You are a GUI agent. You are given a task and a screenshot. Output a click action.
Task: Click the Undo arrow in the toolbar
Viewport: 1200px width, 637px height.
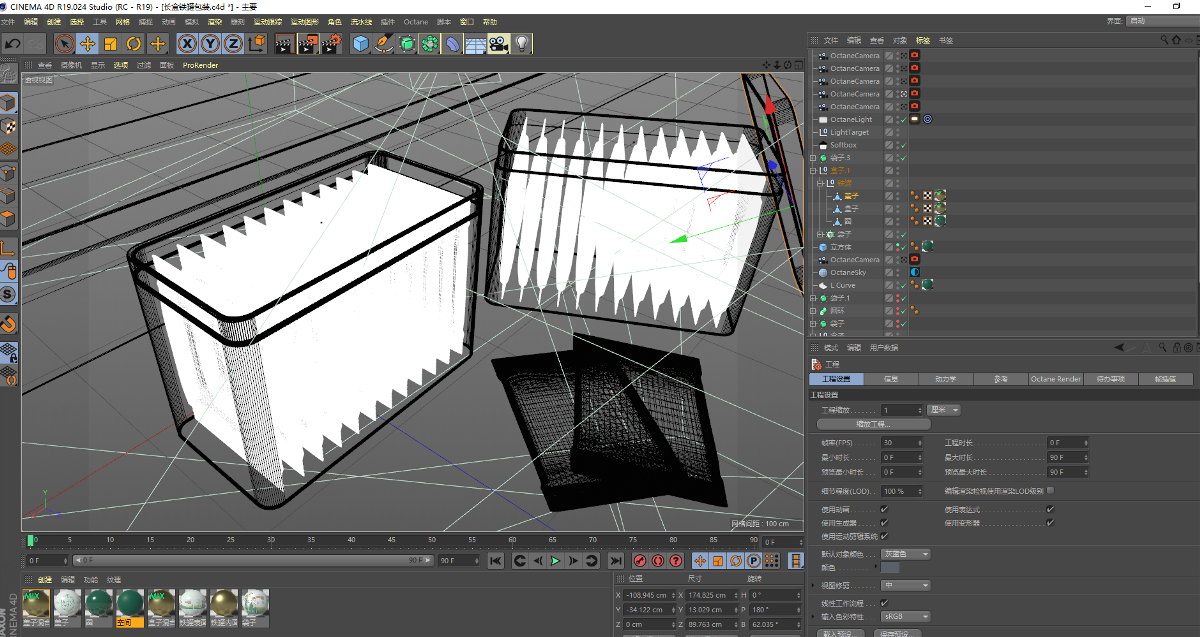[12, 43]
